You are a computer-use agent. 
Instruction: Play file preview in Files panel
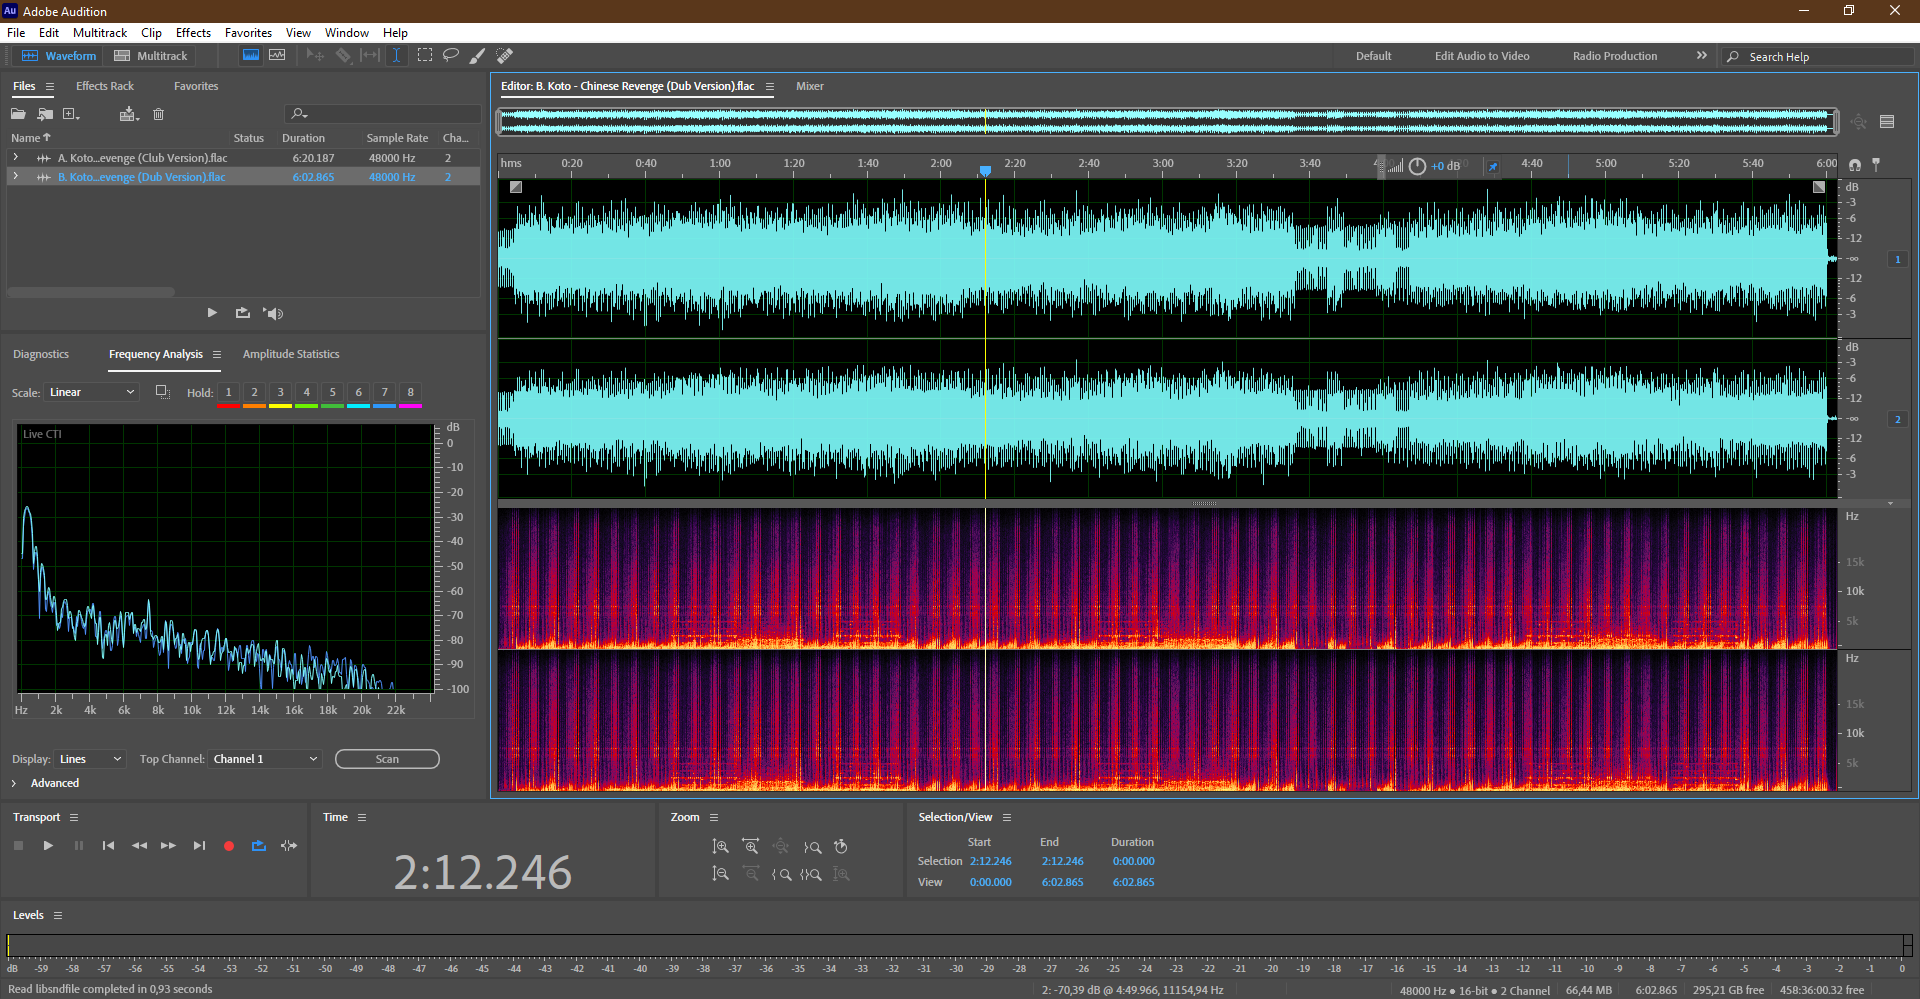tap(212, 313)
